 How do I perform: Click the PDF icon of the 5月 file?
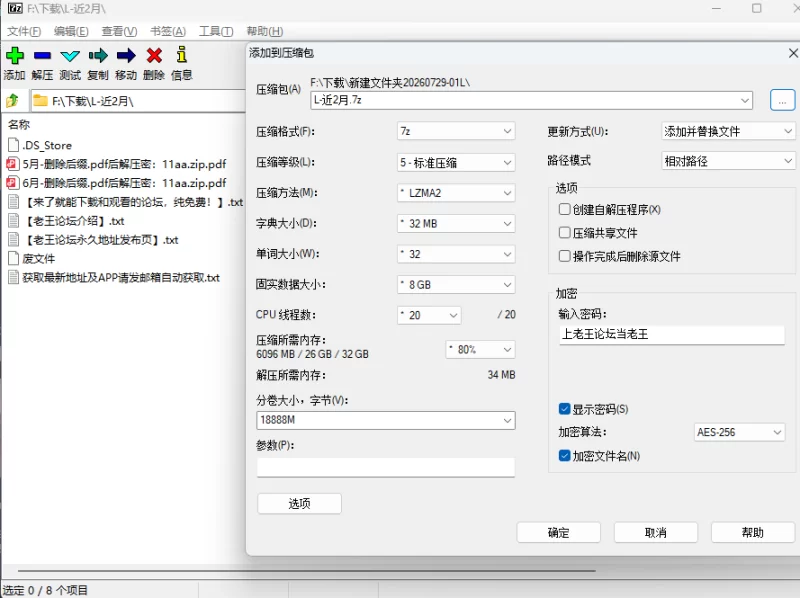pos(13,164)
